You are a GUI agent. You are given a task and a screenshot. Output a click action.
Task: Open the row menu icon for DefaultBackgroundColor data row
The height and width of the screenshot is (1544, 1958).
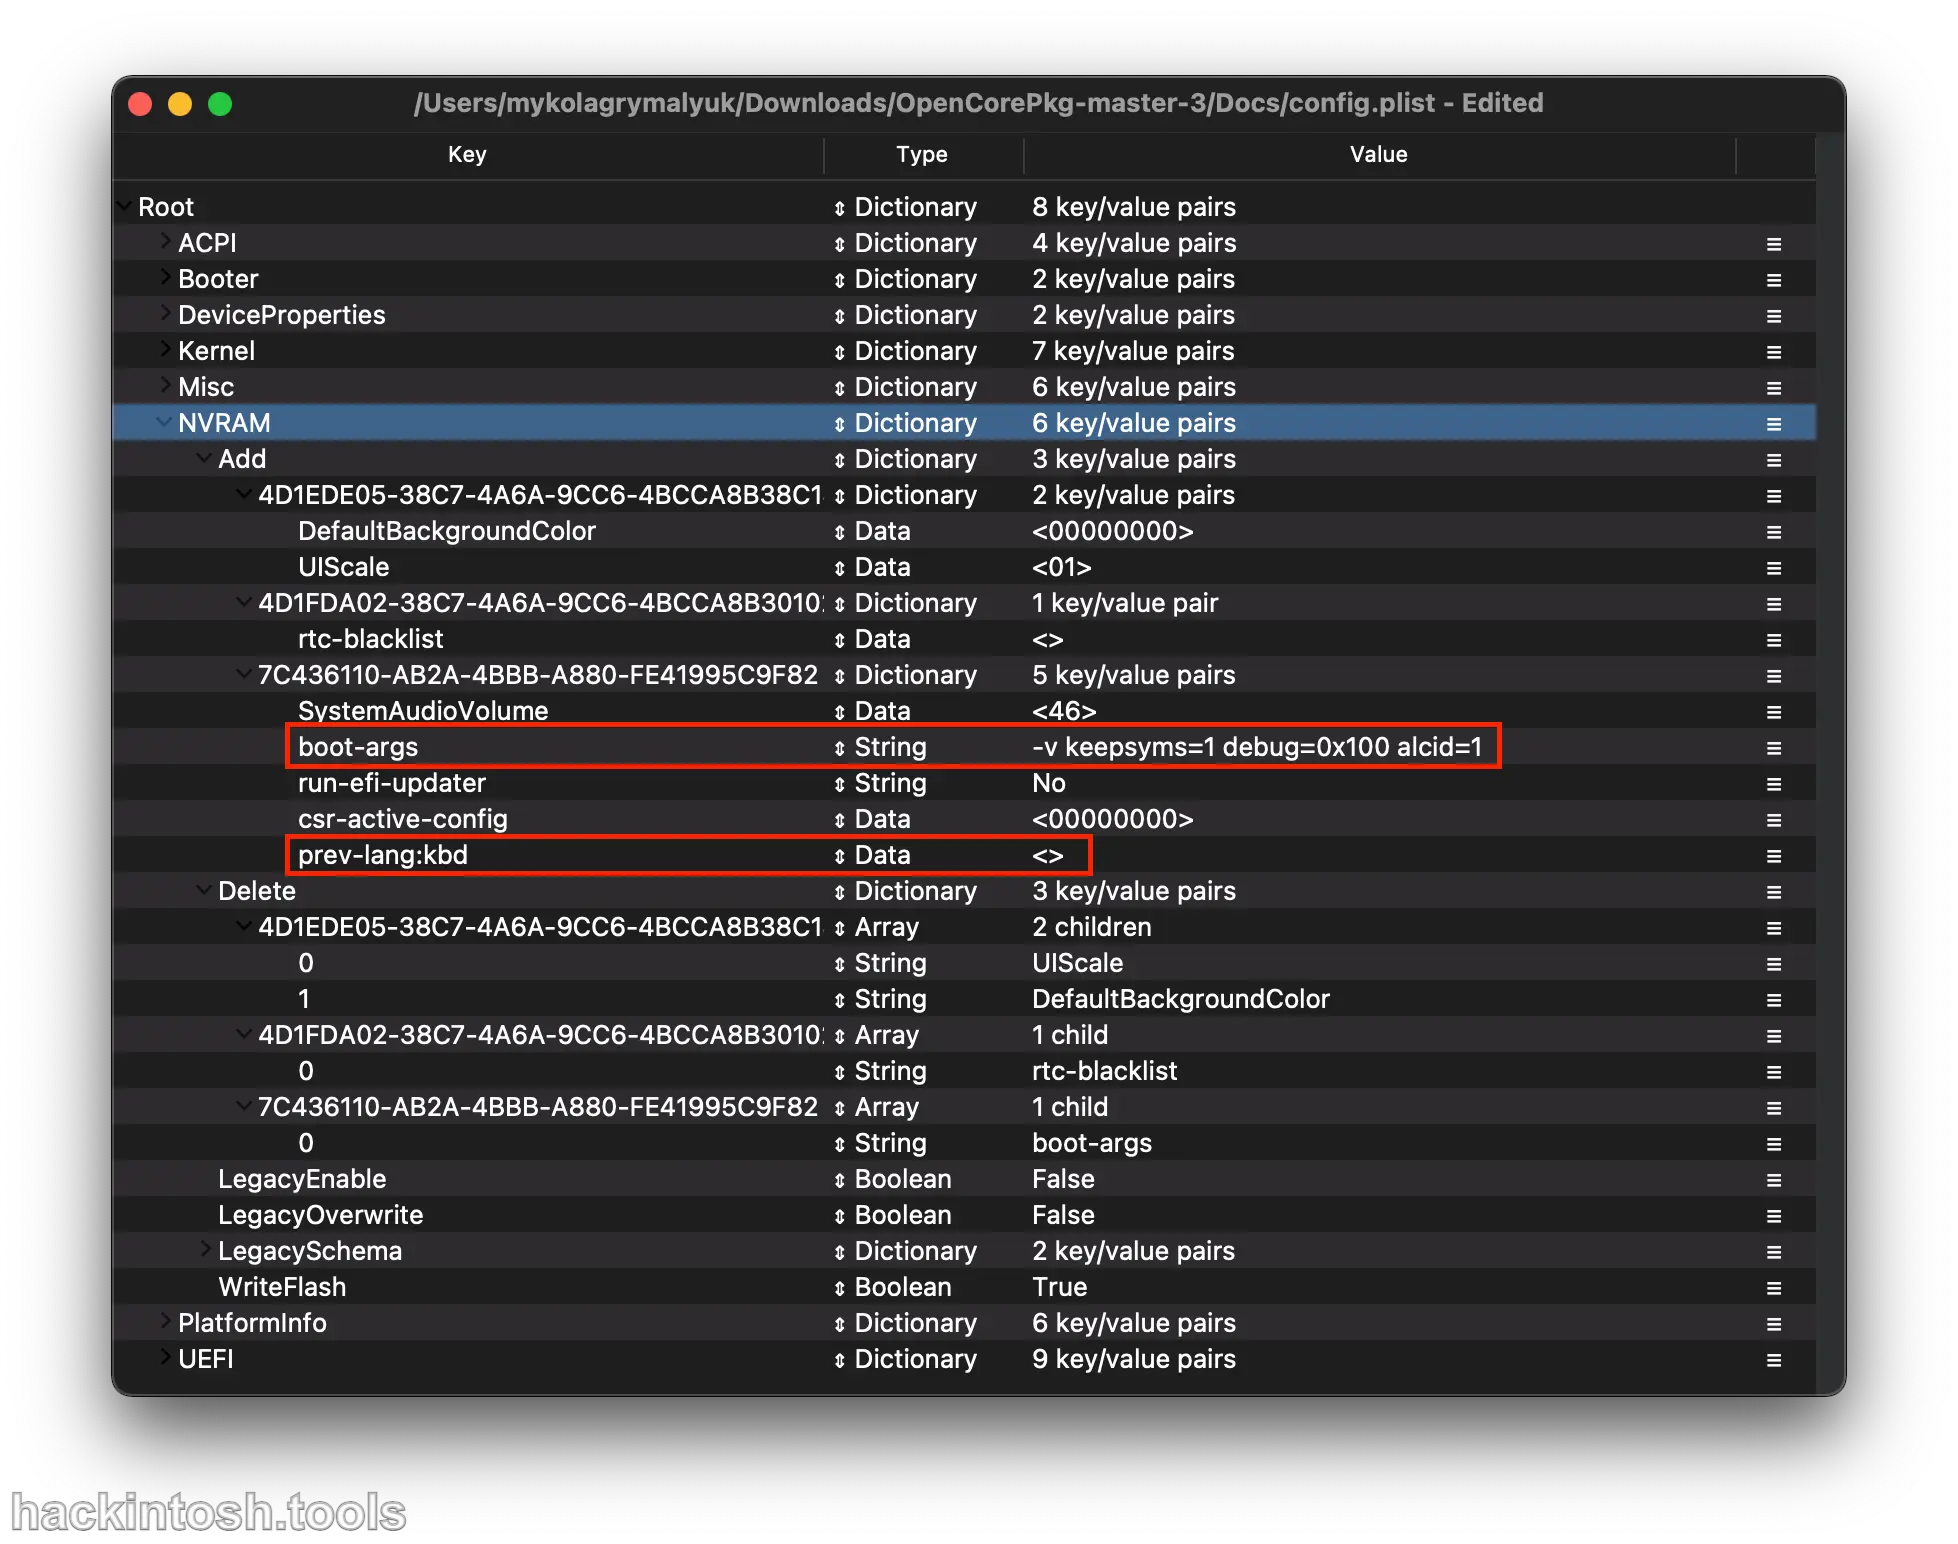pyautogui.click(x=1773, y=532)
